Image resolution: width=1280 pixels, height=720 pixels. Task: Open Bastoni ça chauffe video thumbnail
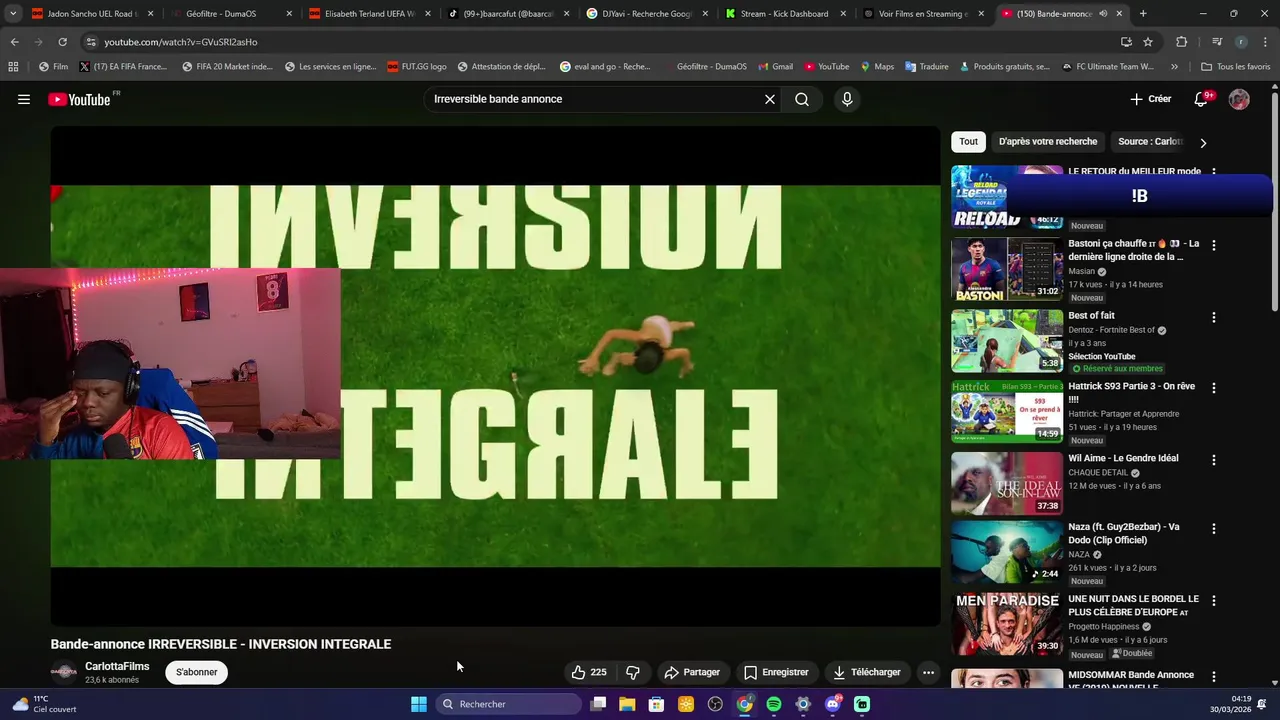point(1007,269)
